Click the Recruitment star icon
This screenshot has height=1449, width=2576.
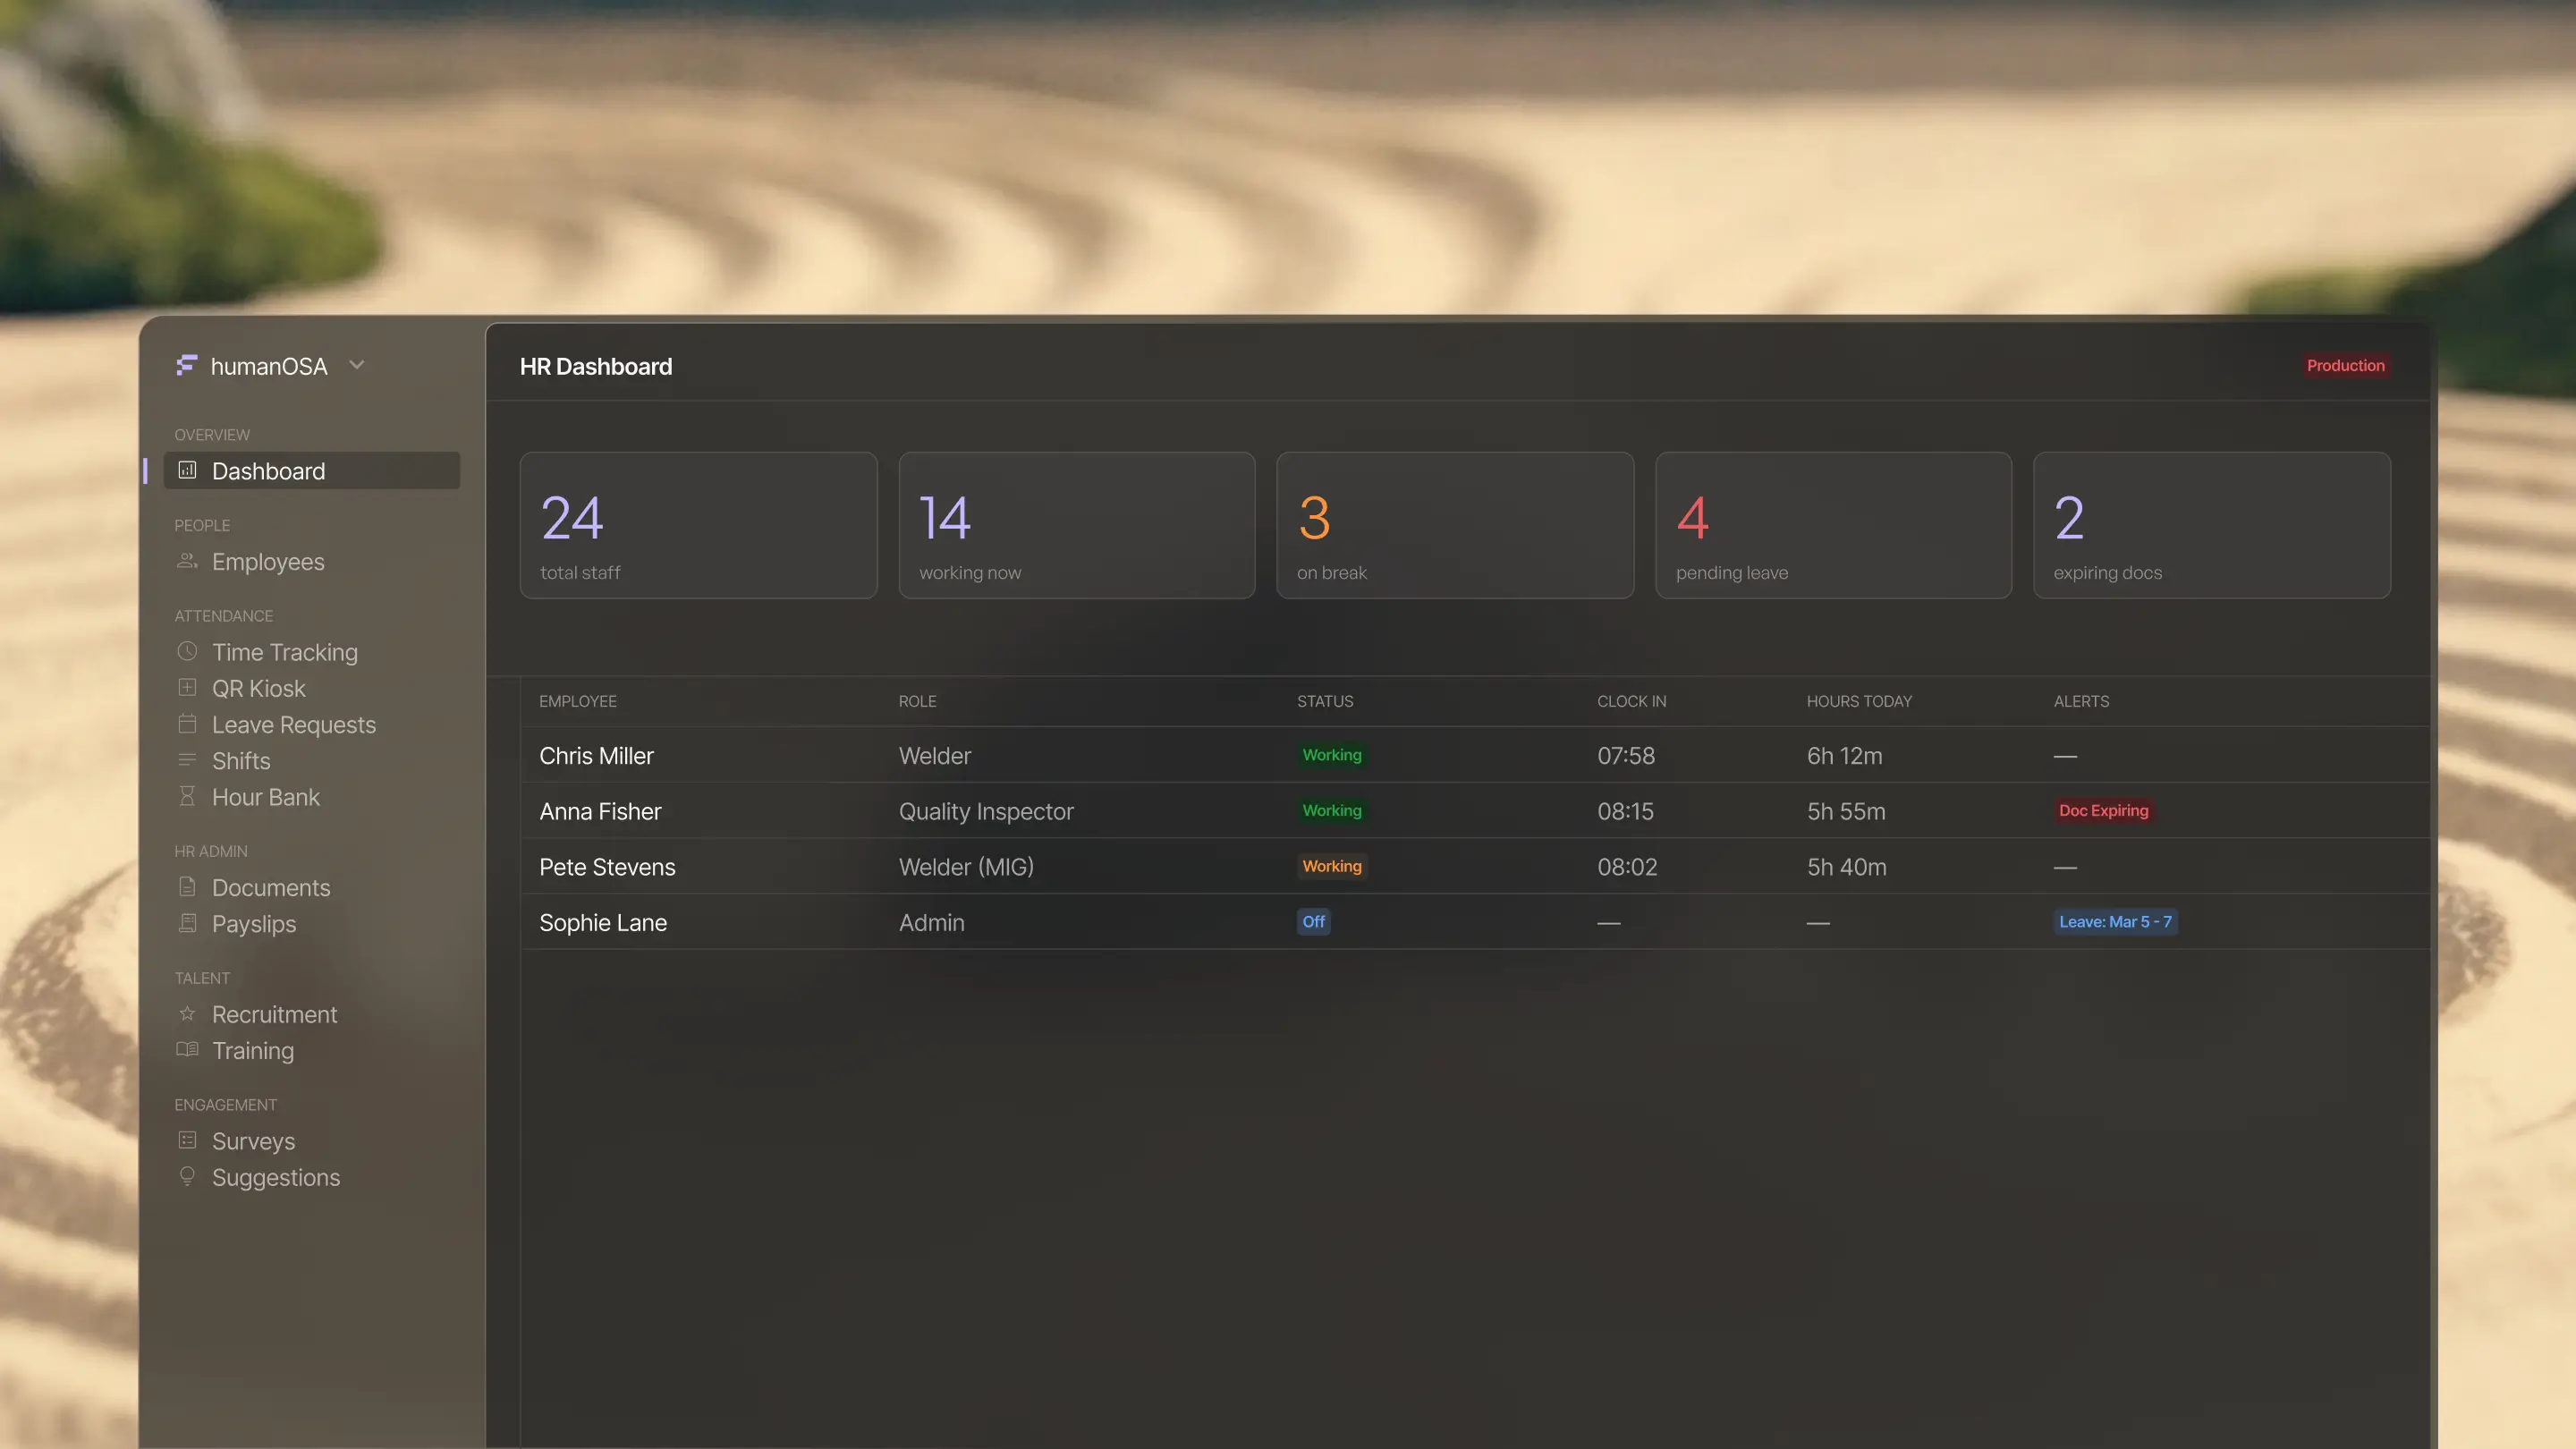click(187, 1014)
